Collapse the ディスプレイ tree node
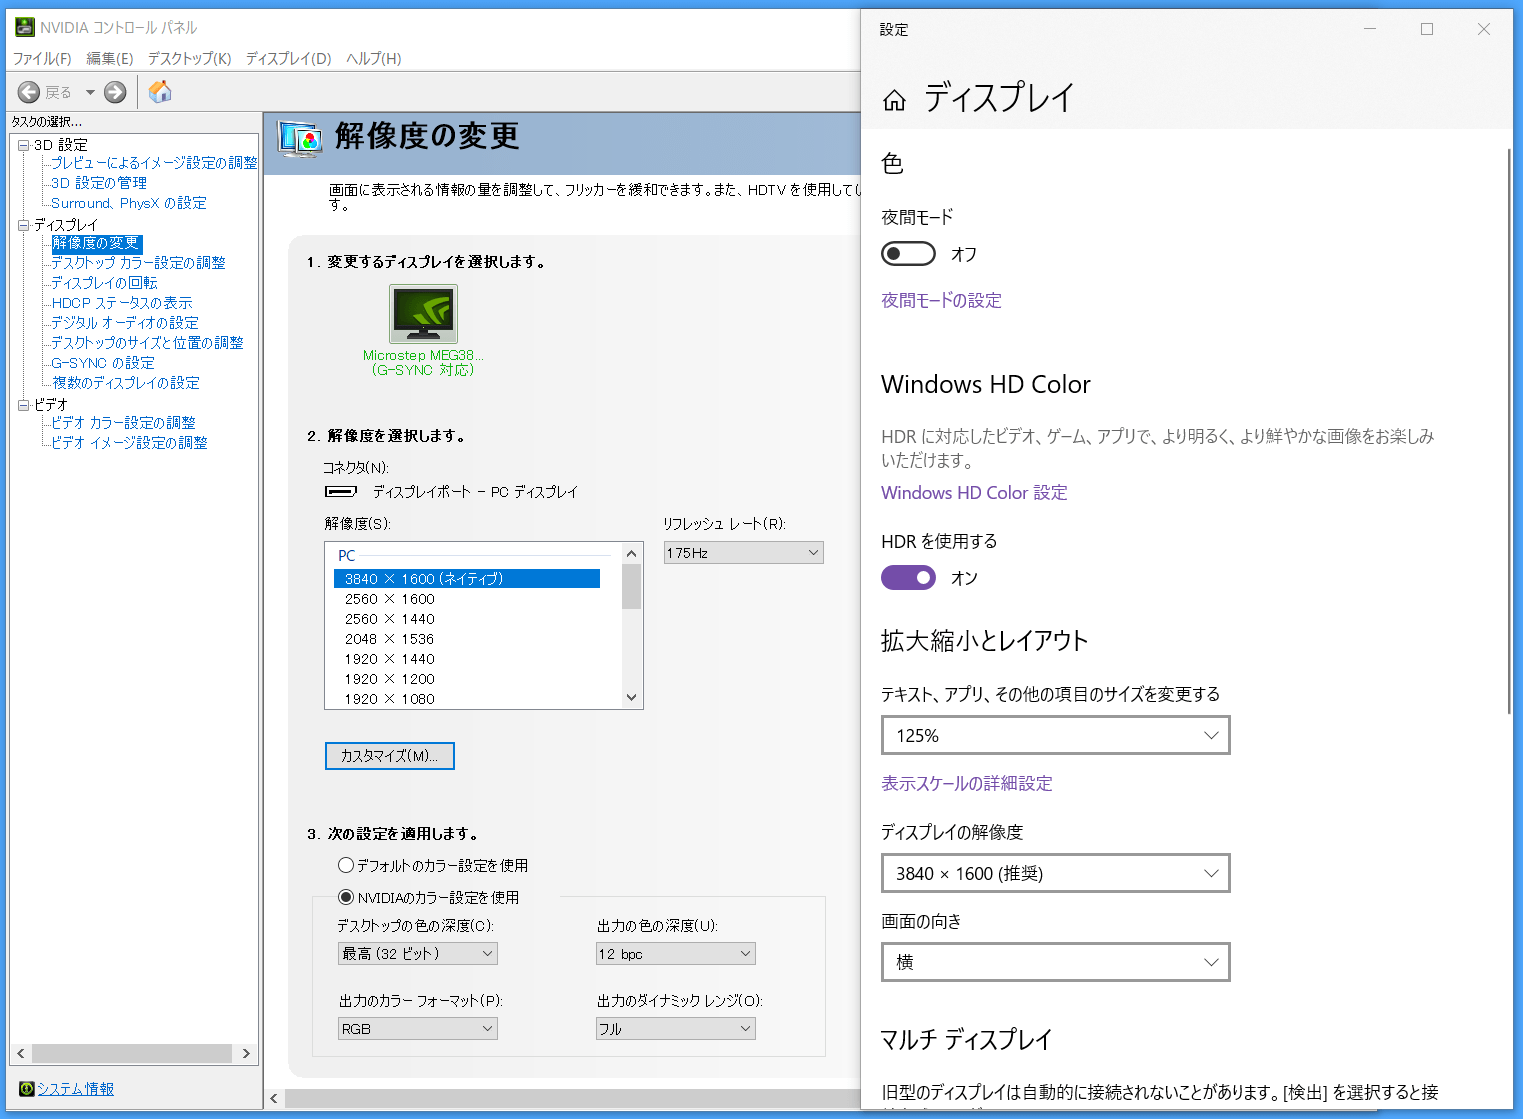 (x=24, y=225)
